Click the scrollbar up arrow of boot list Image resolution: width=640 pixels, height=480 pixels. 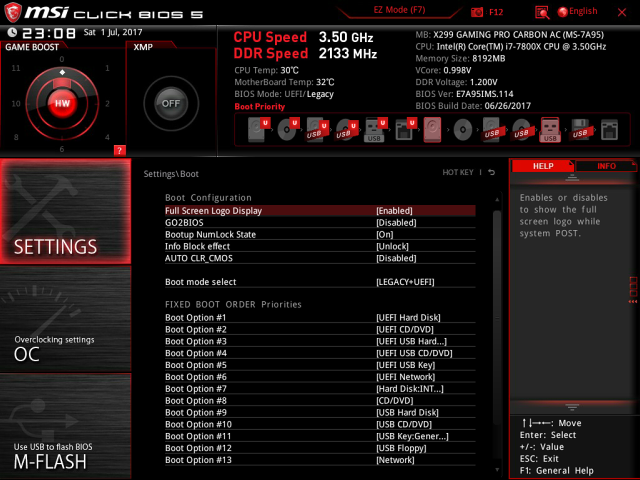click(x=497, y=200)
